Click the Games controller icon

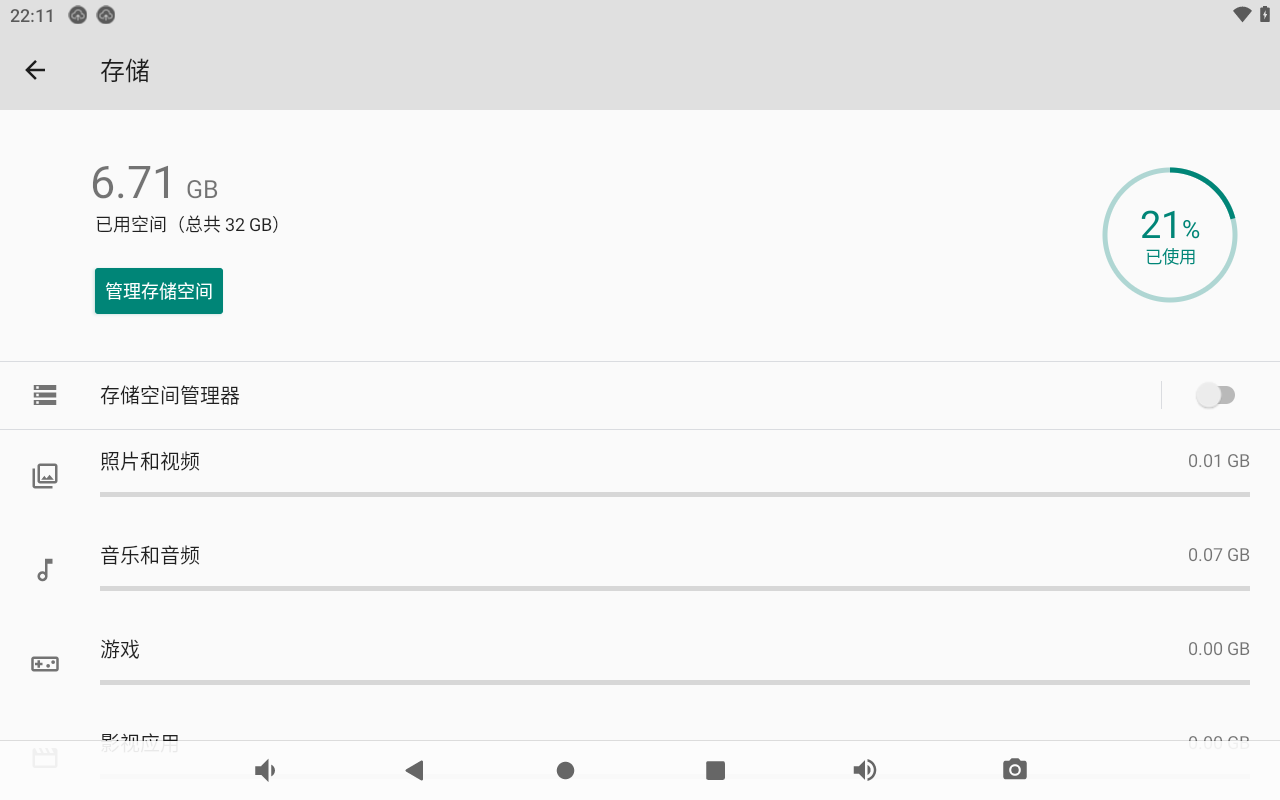45,664
